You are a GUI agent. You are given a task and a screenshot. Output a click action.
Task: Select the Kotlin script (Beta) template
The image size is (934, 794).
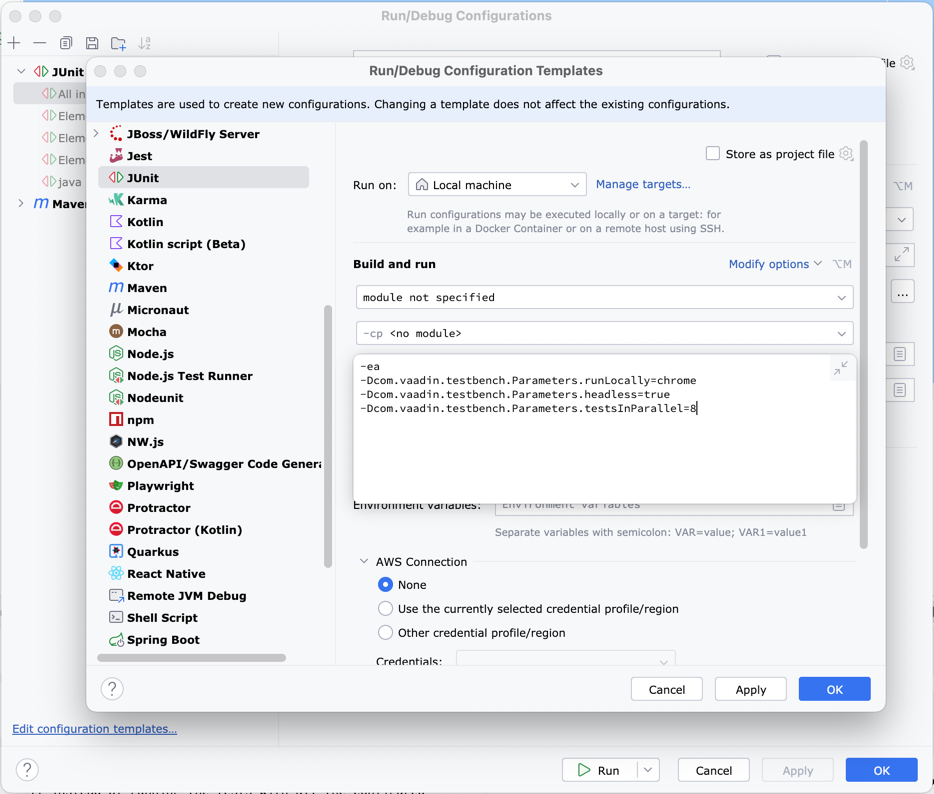coord(186,244)
